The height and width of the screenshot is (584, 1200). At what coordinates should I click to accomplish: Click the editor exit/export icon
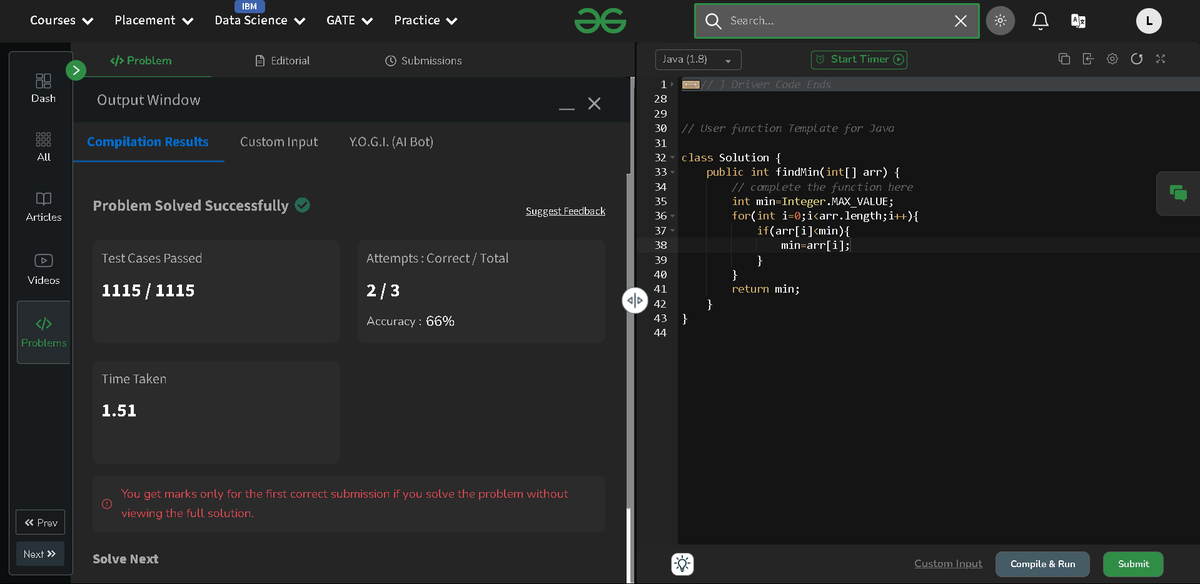pyautogui.click(x=1088, y=59)
